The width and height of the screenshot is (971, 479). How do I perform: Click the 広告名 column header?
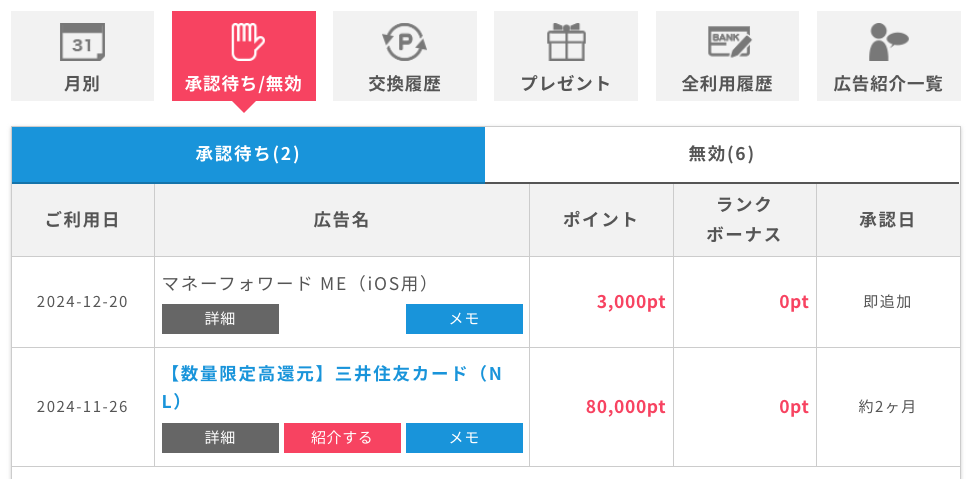tap(342, 220)
